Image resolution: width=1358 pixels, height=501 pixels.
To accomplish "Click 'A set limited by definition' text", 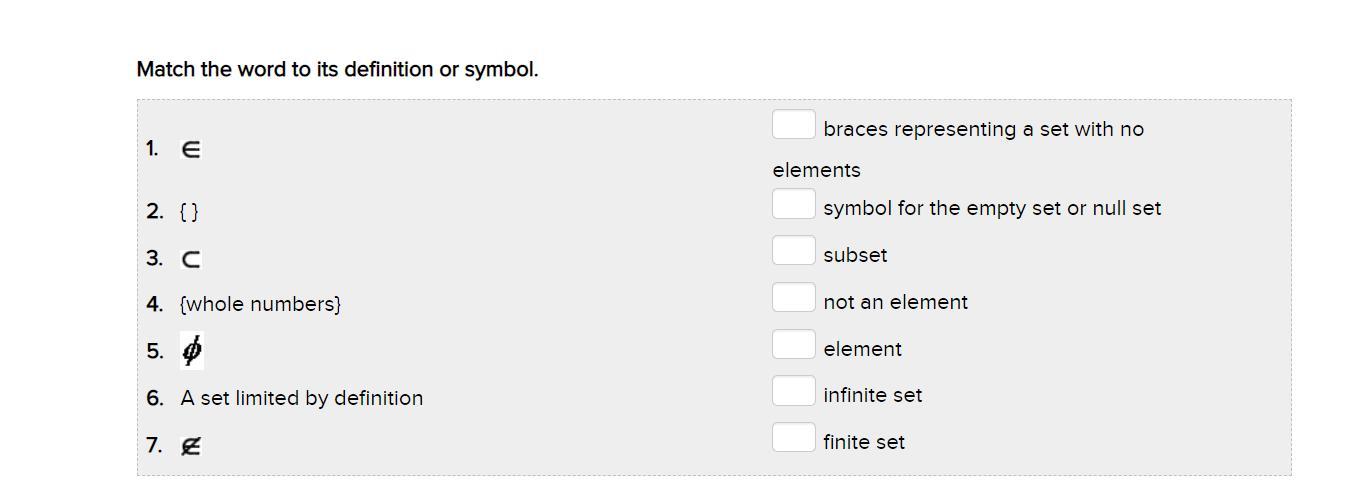I will [x=302, y=398].
